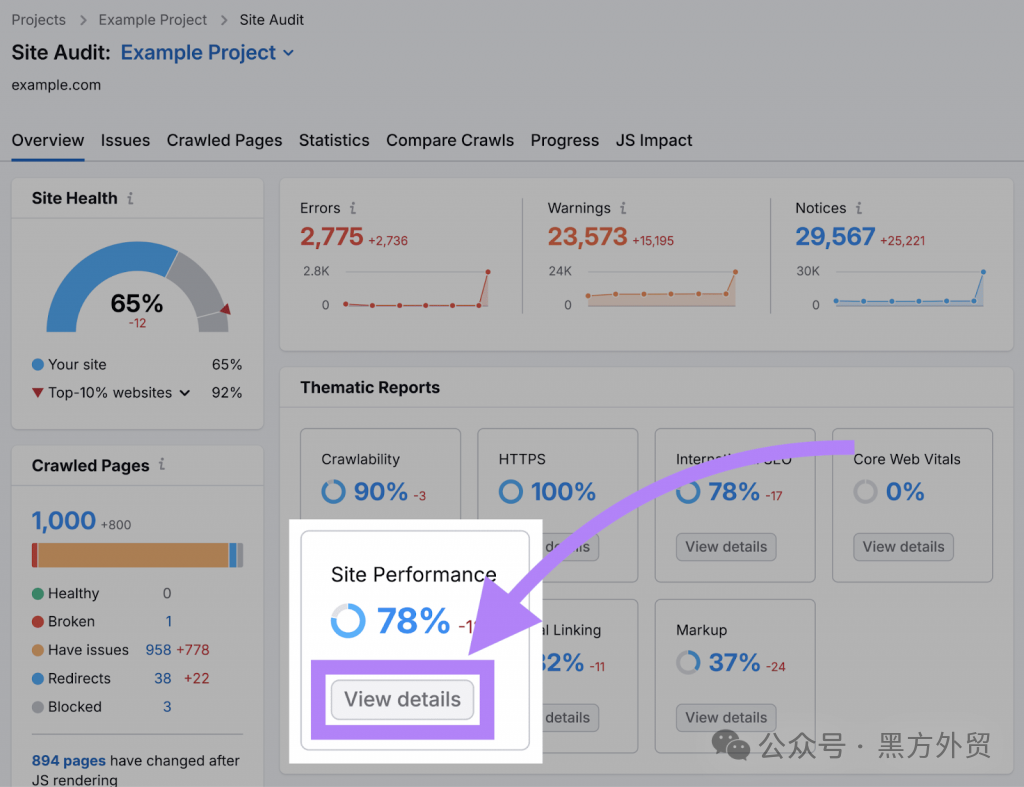Screen dimensions: 1024x787
Task: Select the Errors count 2,775
Action: click(x=331, y=236)
